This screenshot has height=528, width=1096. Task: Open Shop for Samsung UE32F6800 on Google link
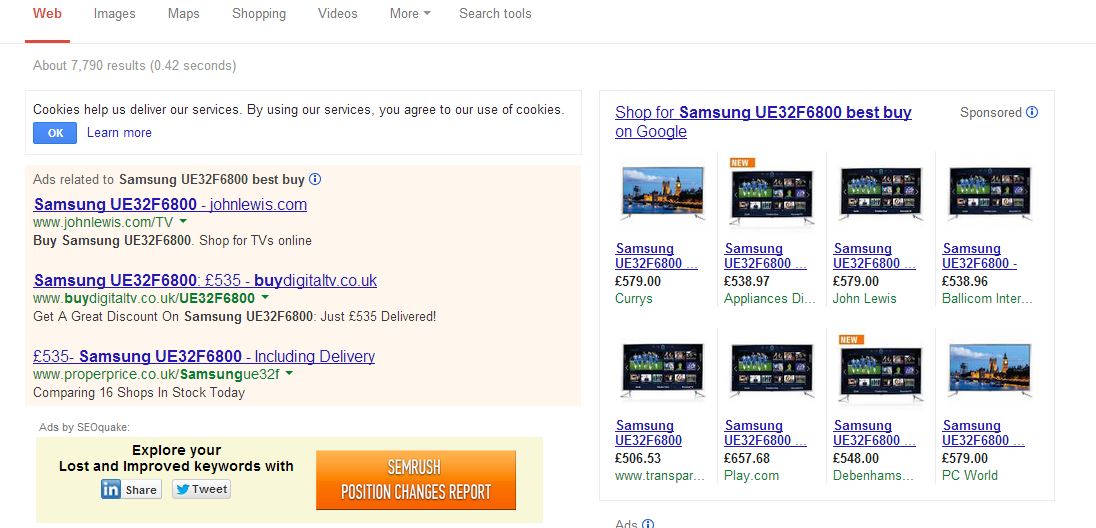click(763, 122)
